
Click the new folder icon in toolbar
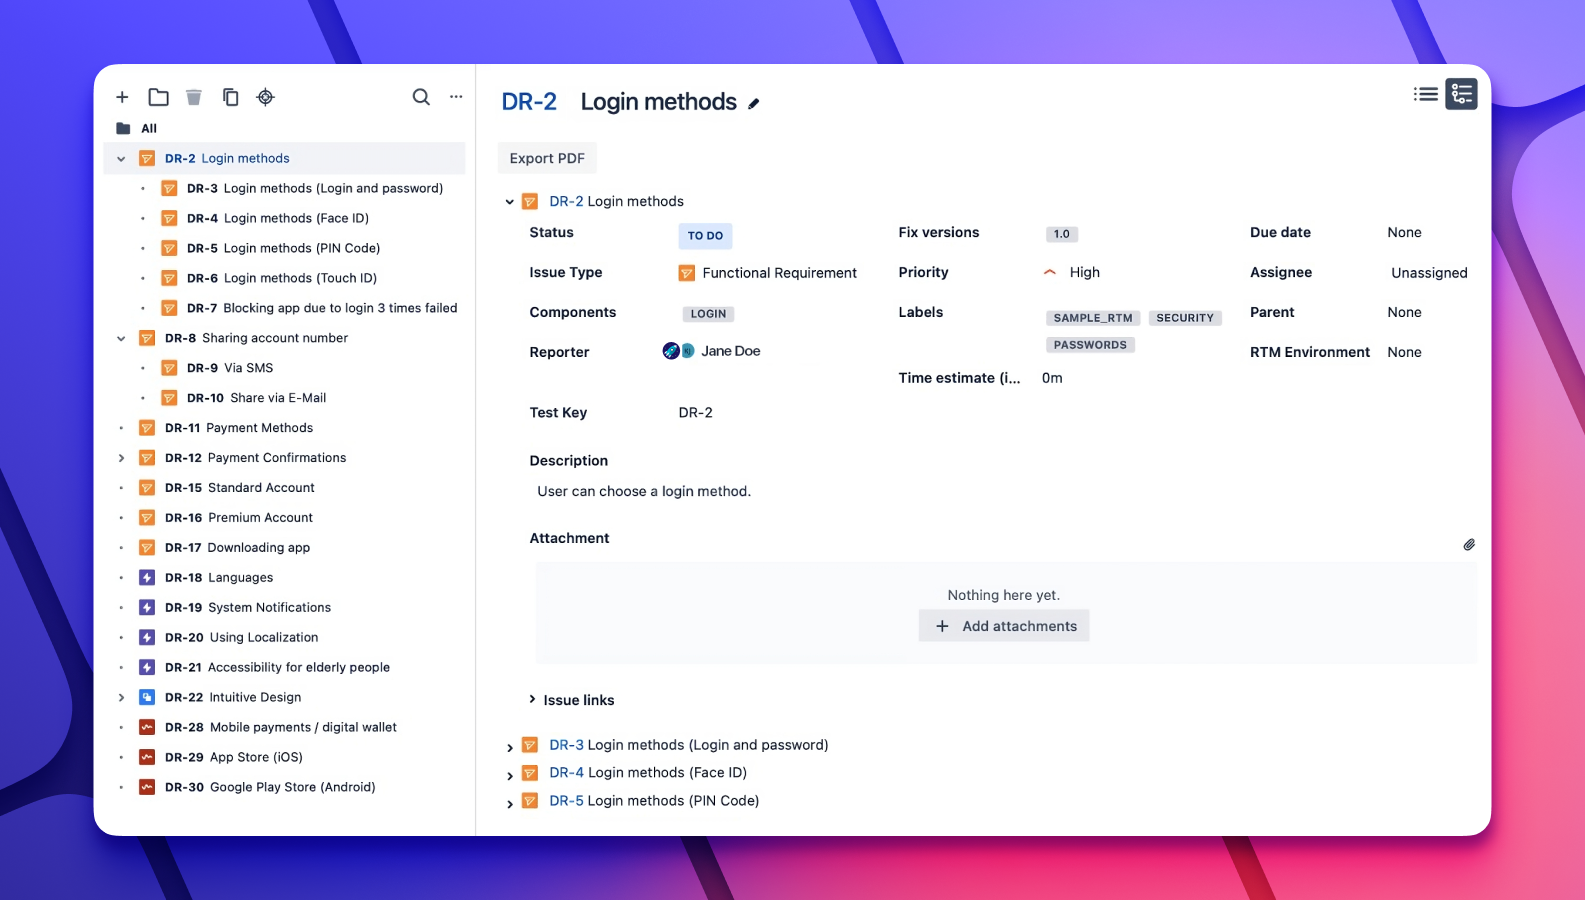[x=158, y=97]
